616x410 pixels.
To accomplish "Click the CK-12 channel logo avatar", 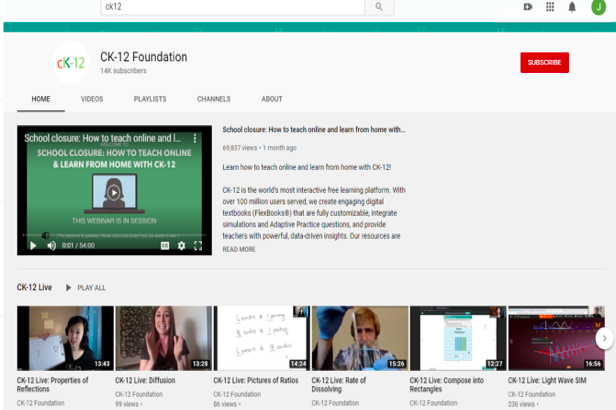I will (x=71, y=63).
